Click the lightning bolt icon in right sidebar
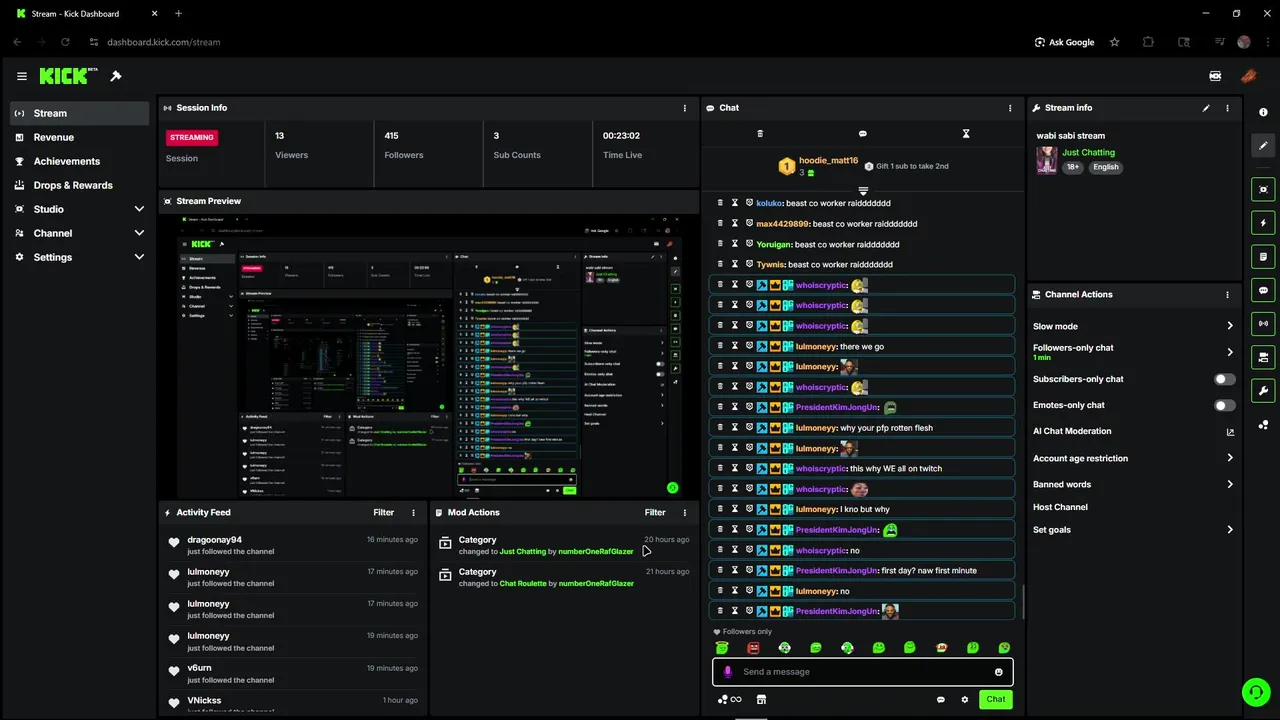The width and height of the screenshot is (1280, 720). (x=1263, y=223)
